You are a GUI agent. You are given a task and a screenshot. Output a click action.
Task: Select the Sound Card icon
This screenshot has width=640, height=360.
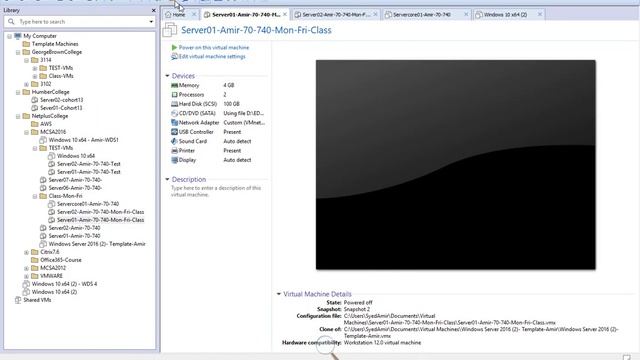tap(174, 141)
